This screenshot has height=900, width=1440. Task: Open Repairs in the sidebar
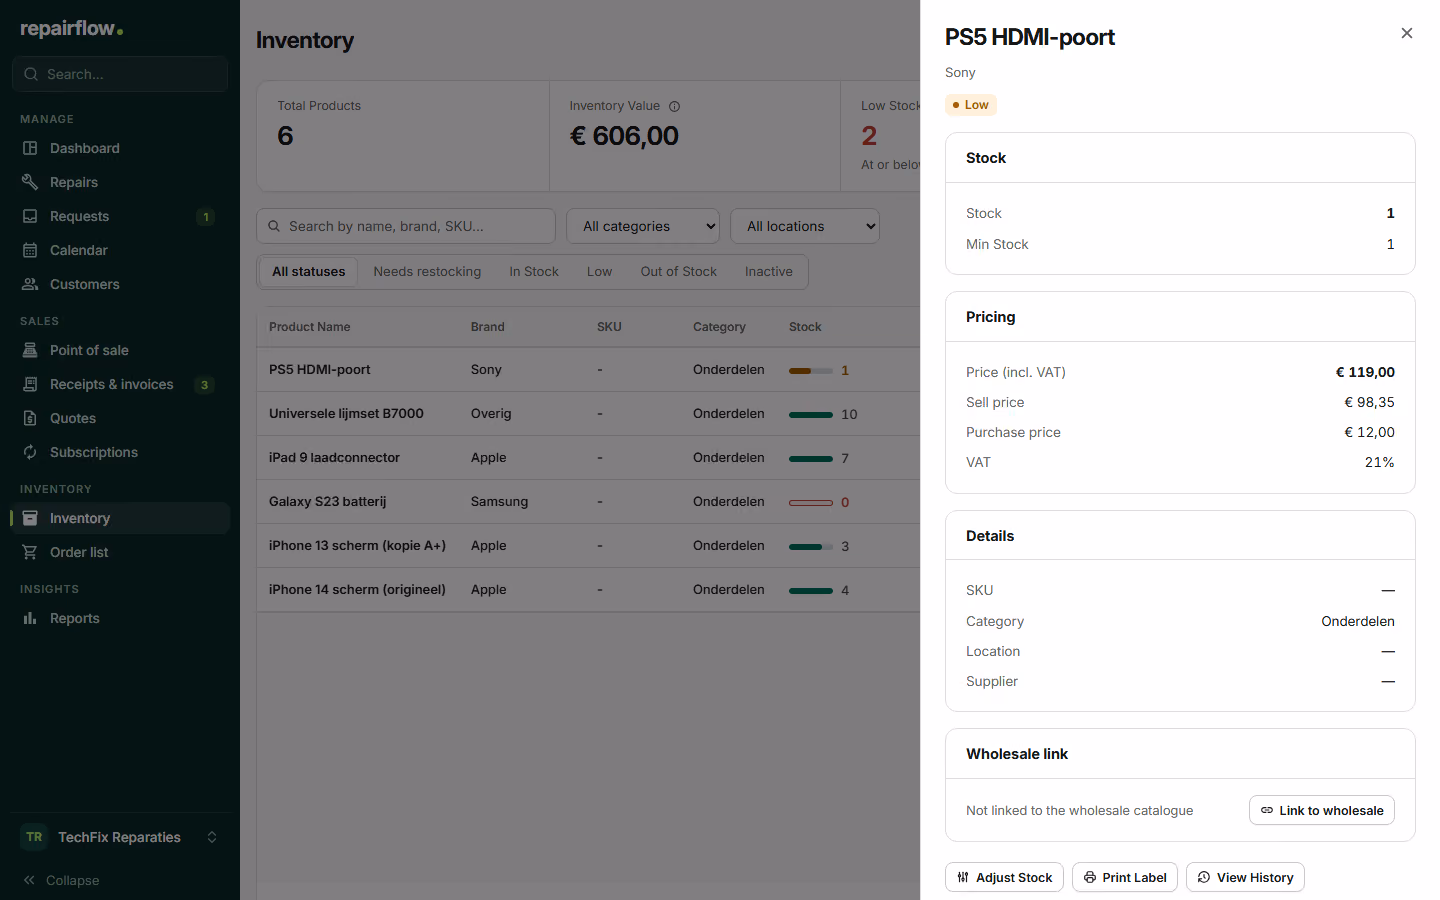point(120,182)
